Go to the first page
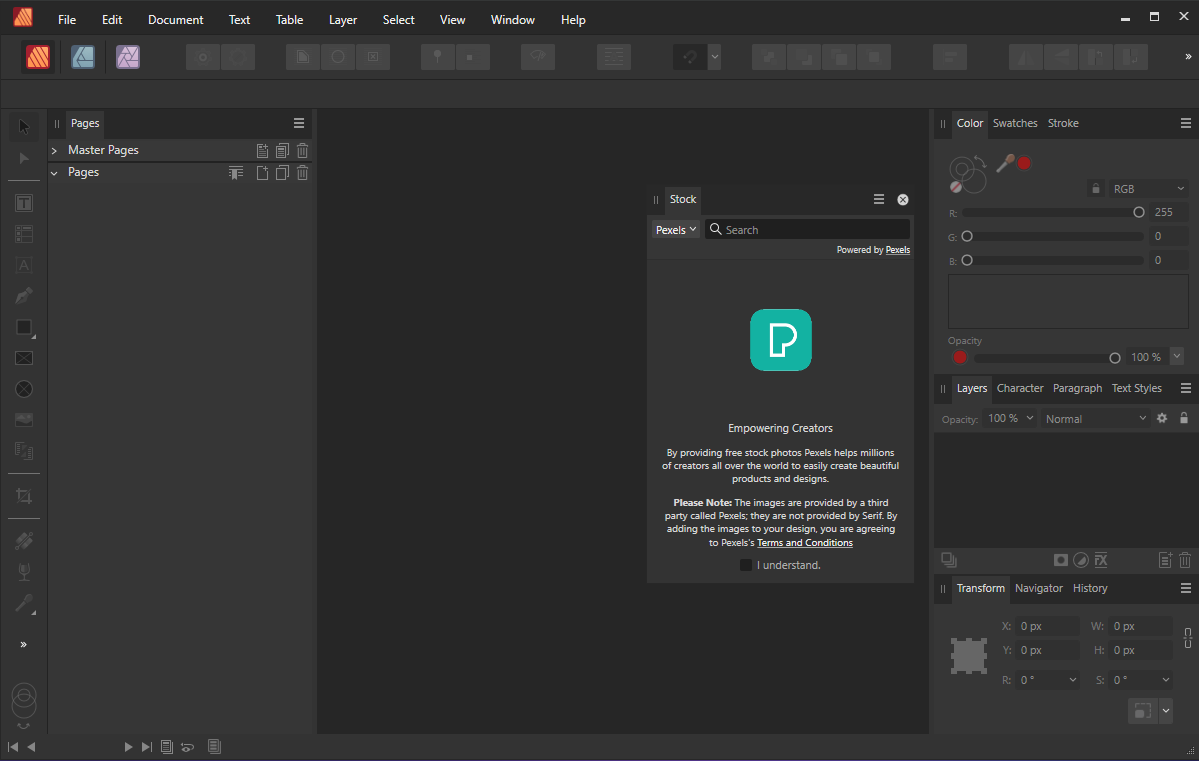 (x=13, y=747)
